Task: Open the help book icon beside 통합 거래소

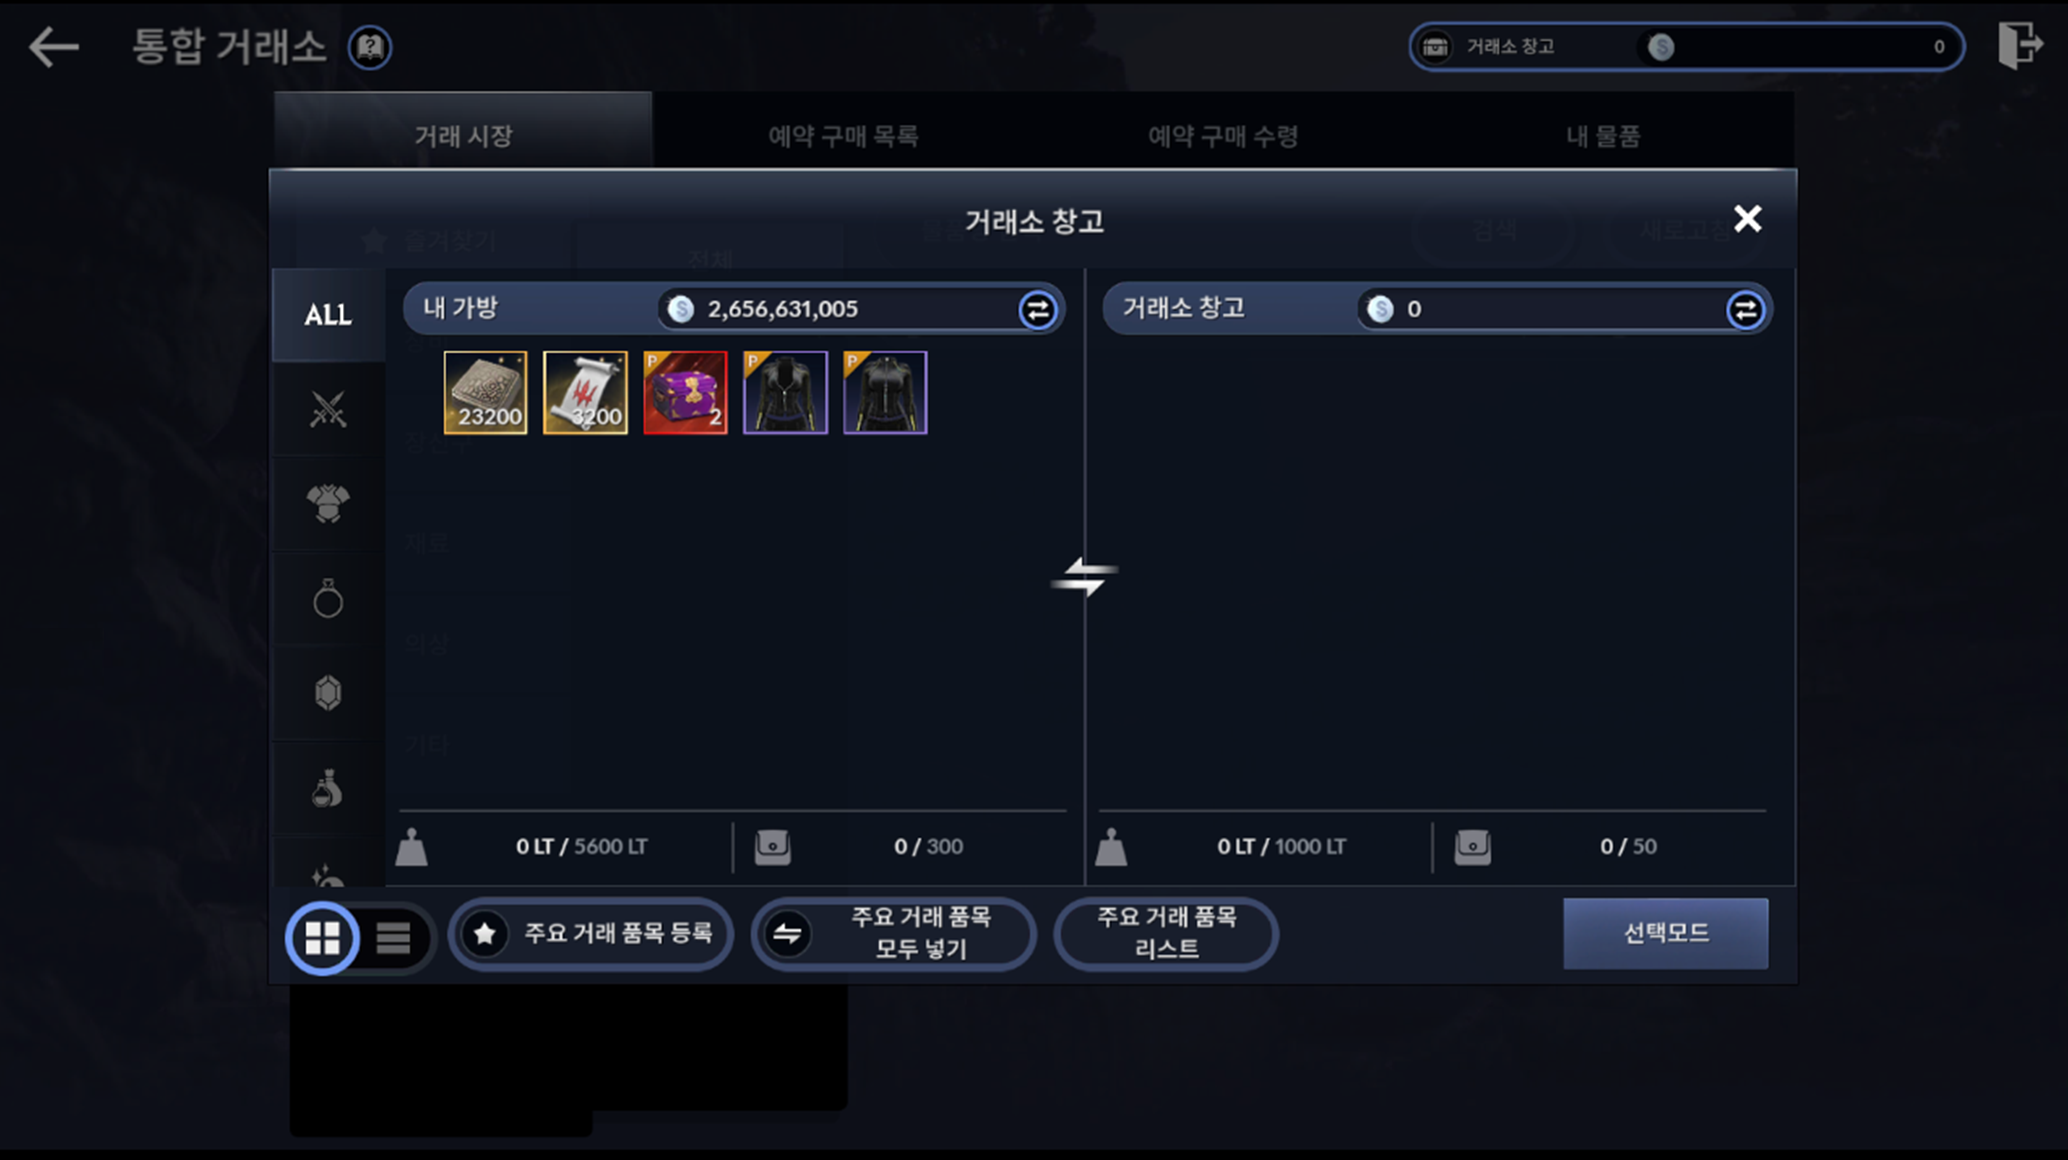Action: coord(370,47)
